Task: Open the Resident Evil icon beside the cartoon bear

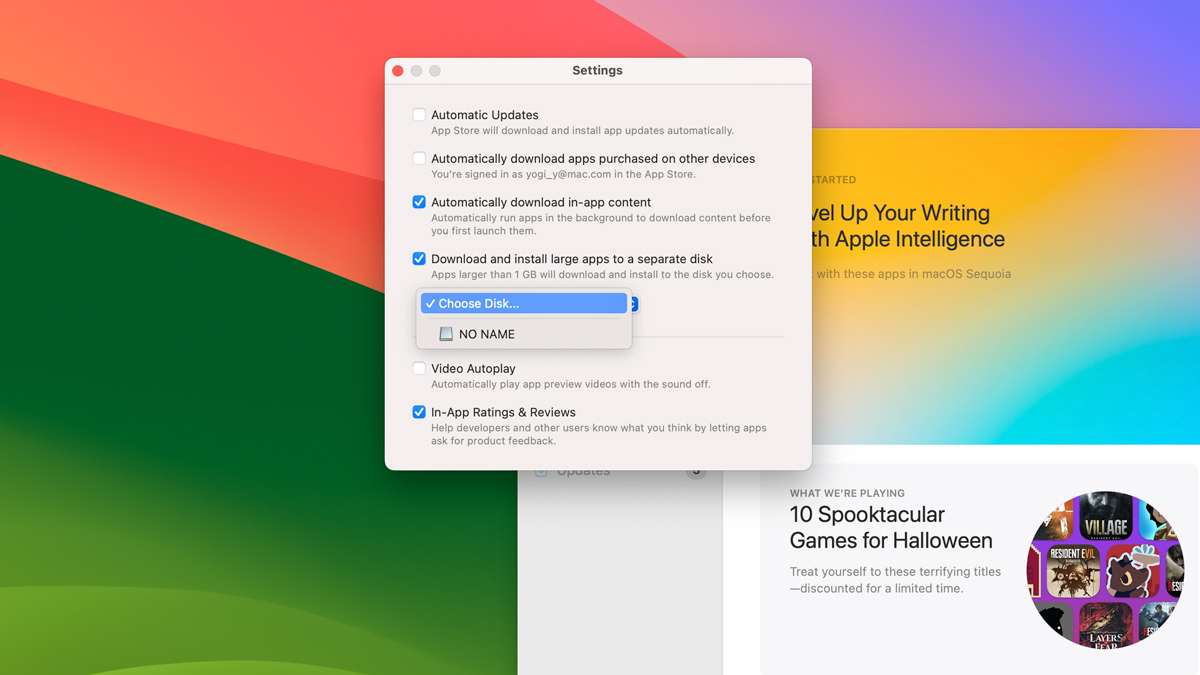Action: coord(1073,572)
